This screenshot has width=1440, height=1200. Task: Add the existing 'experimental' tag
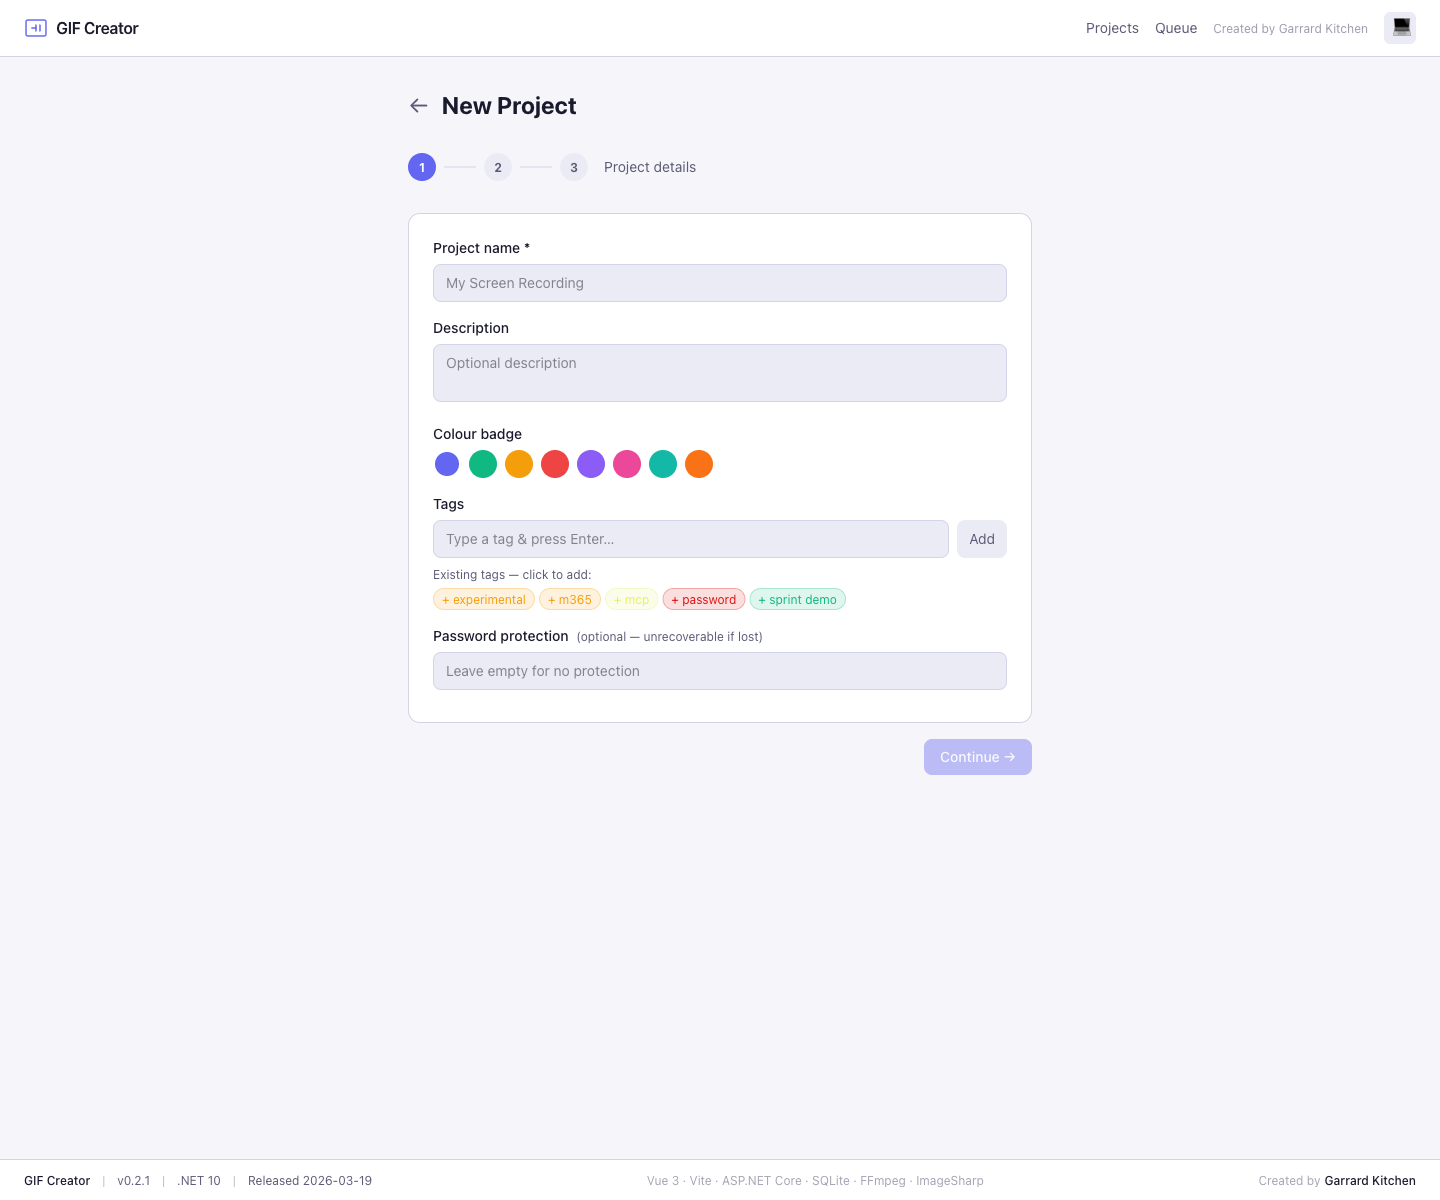click(x=484, y=600)
